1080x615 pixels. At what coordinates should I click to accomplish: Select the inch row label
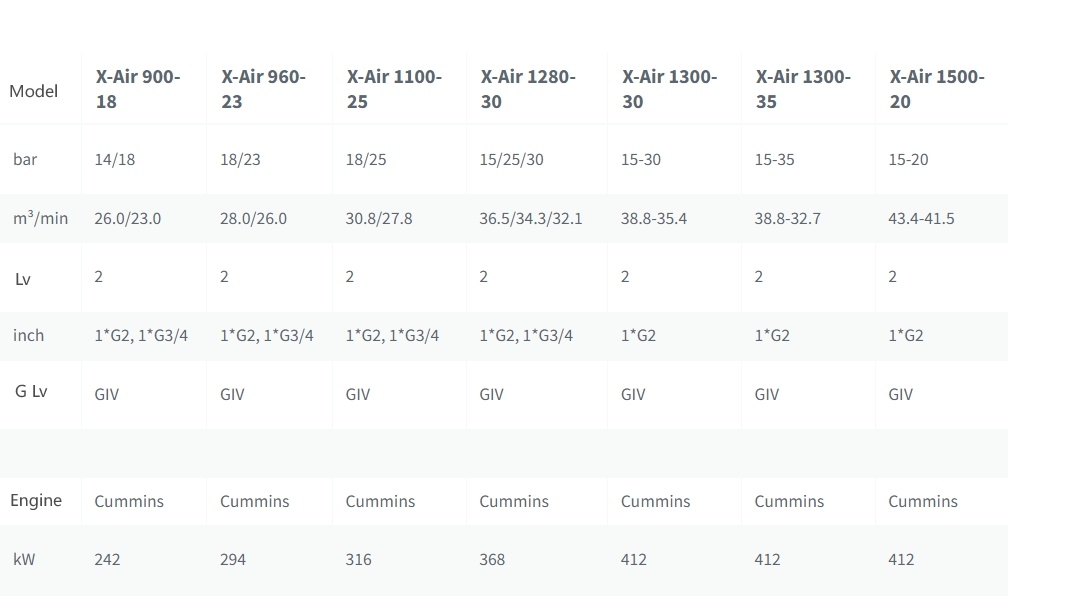coord(28,335)
